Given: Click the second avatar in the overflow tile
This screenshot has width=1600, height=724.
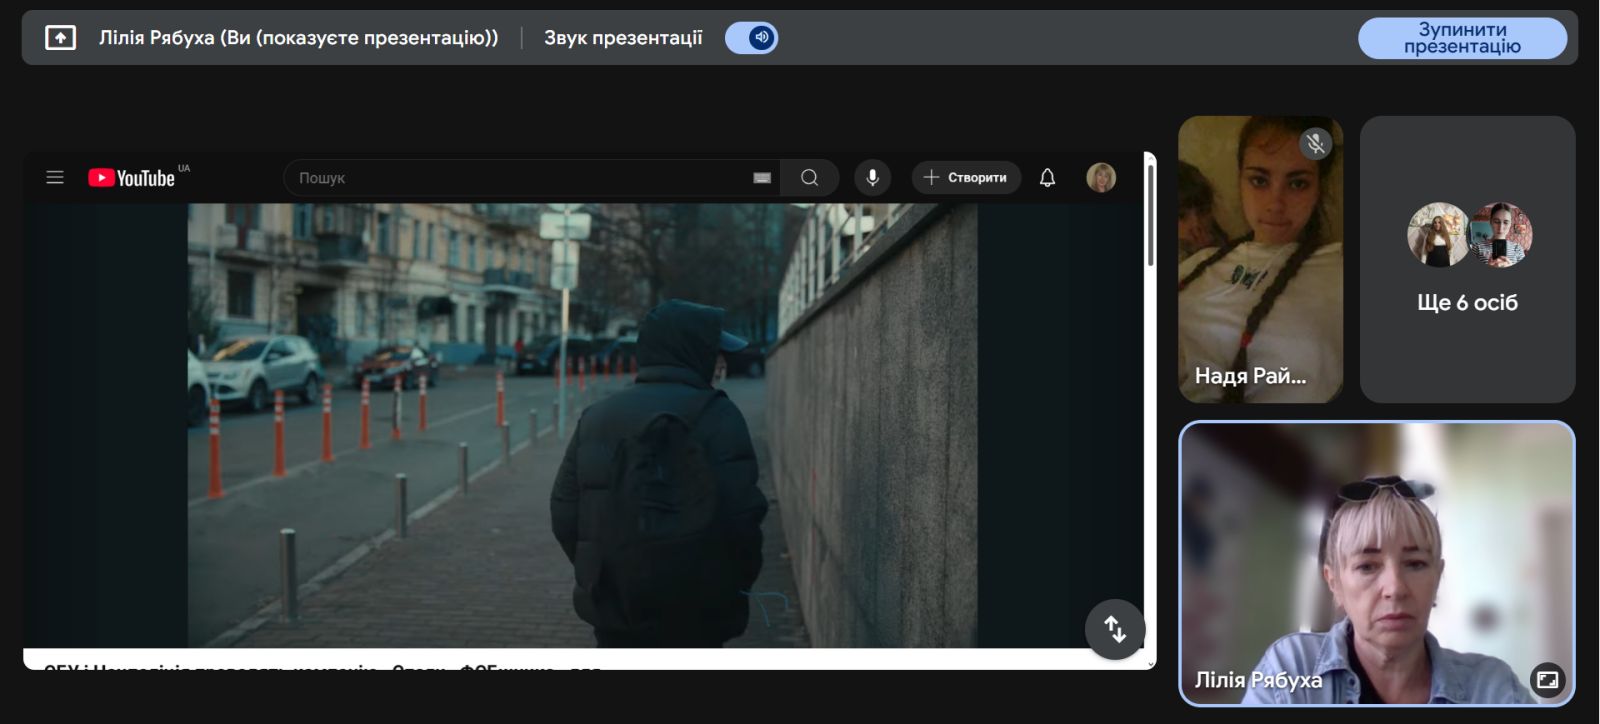Looking at the screenshot, I should [1501, 235].
